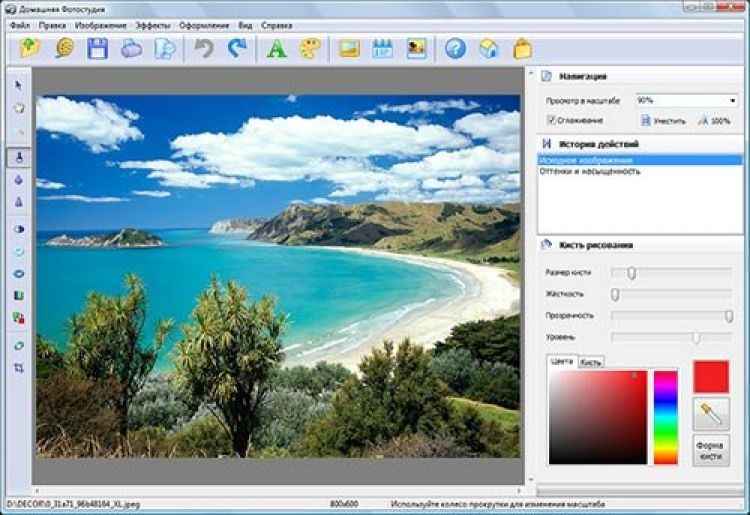Select the sharpen cone tool
Image resolution: width=750 pixels, height=515 pixels.
click(x=19, y=202)
